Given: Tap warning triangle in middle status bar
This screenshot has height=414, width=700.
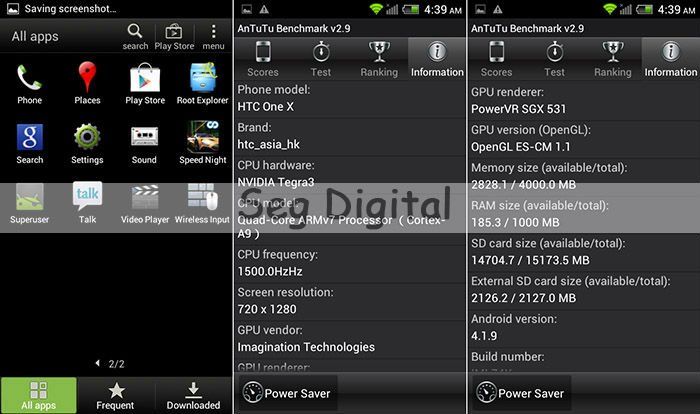Looking at the screenshot, I should point(264,9).
